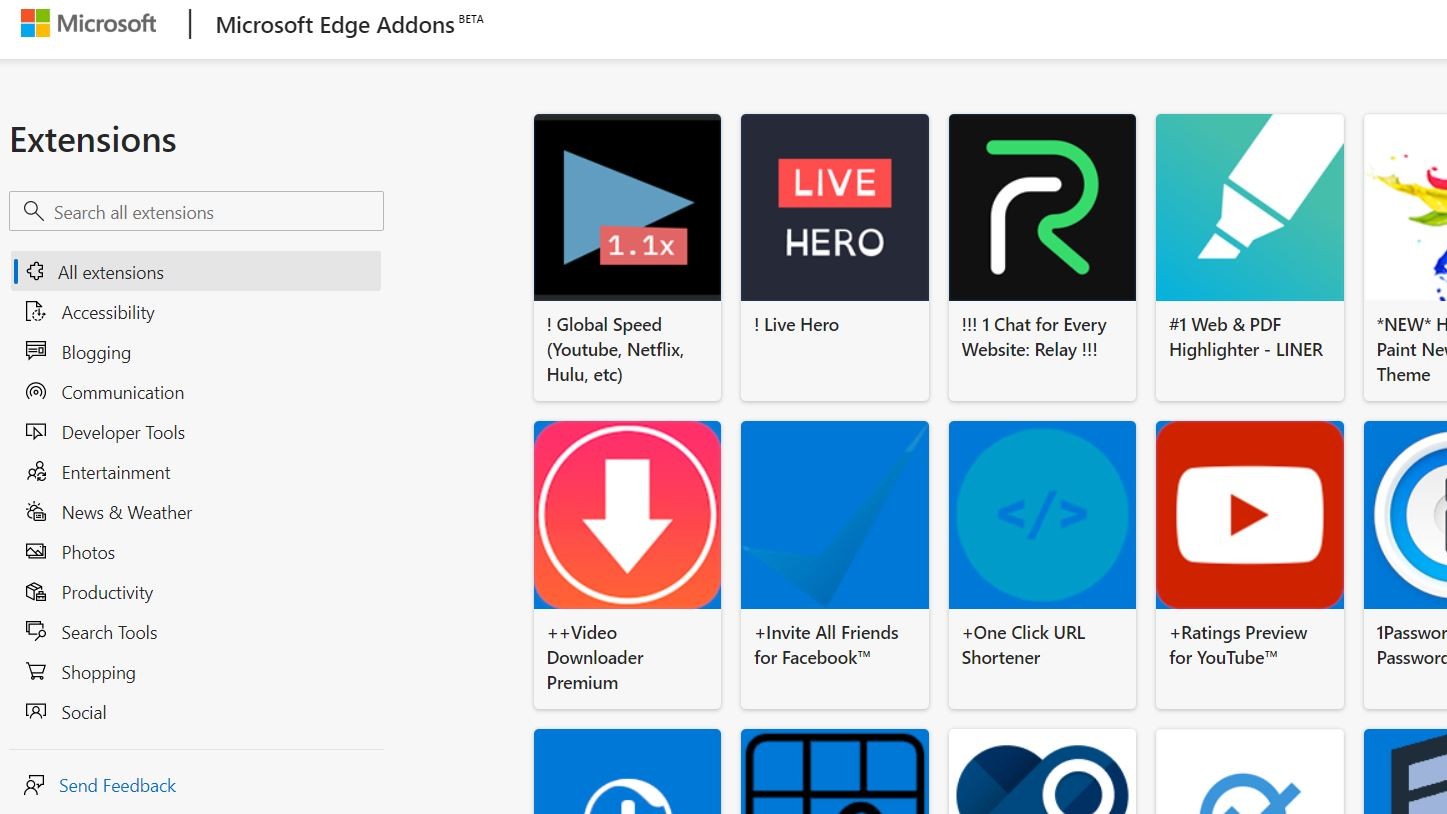Viewport: 1447px width, 814px height.
Task: Click the Send Feedback person icon
Action: coord(34,785)
